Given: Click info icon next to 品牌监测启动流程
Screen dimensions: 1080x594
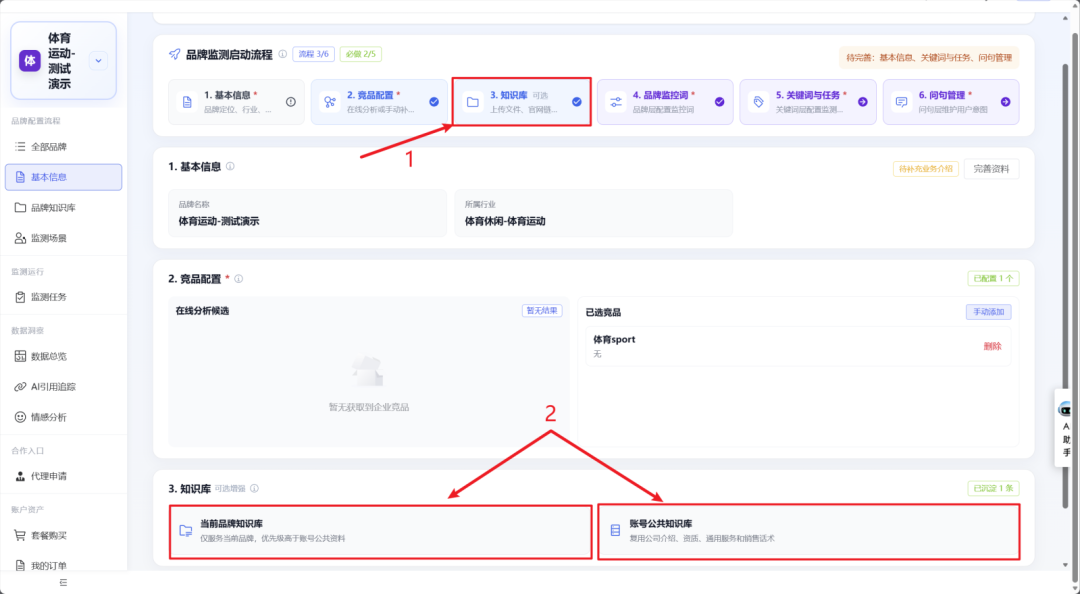Looking at the screenshot, I should click(x=282, y=54).
